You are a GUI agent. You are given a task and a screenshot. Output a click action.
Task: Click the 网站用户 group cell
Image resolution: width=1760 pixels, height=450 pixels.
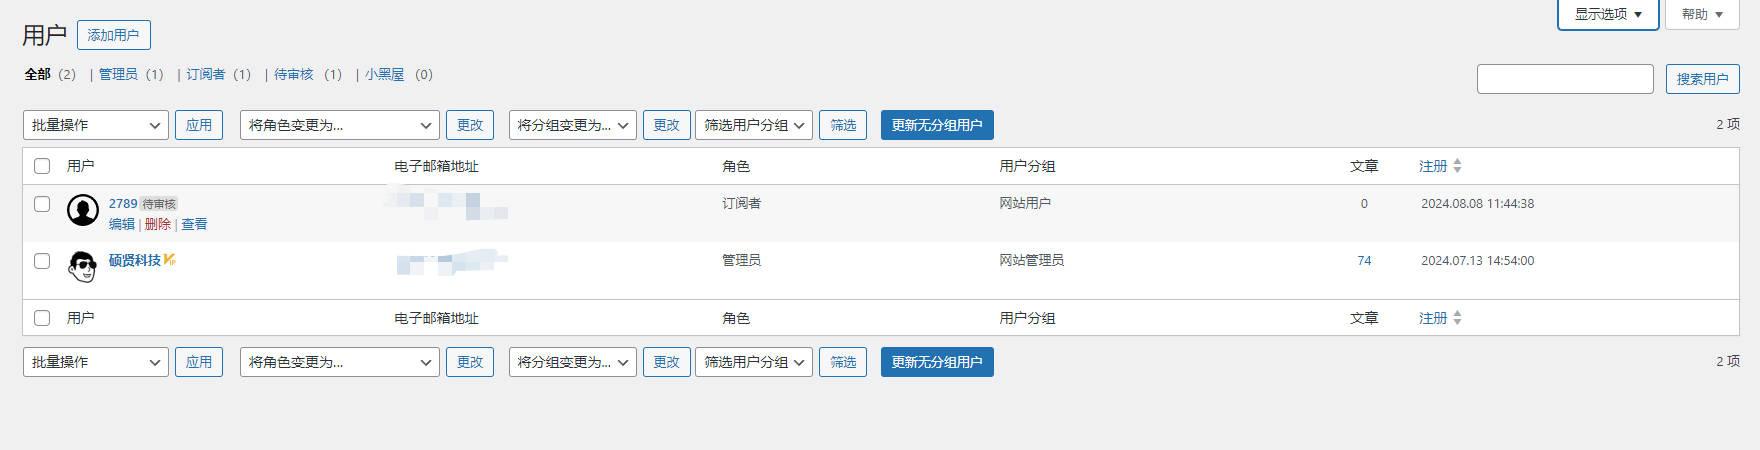[x=1025, y=203]
